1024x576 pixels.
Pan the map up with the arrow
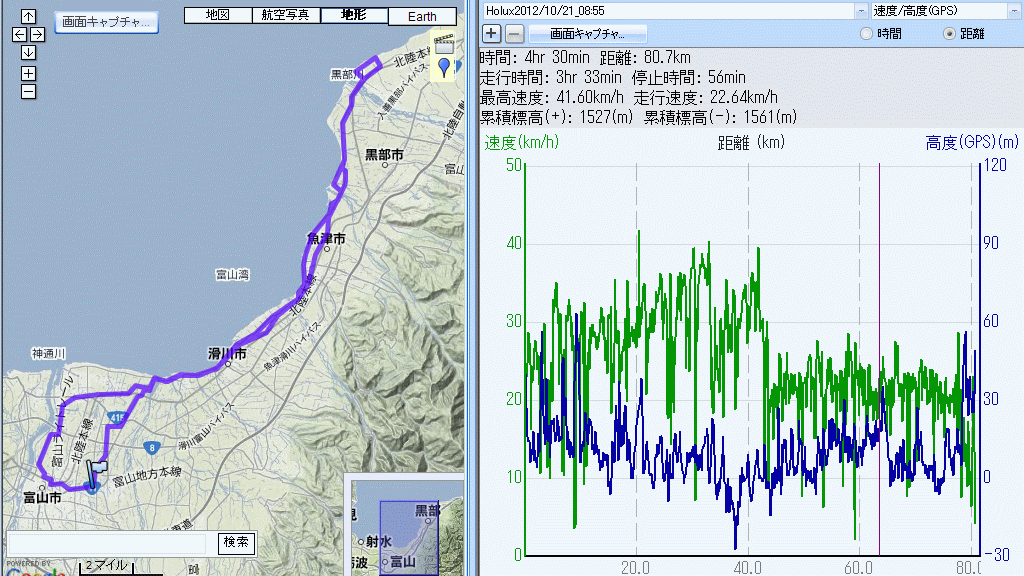28,17
